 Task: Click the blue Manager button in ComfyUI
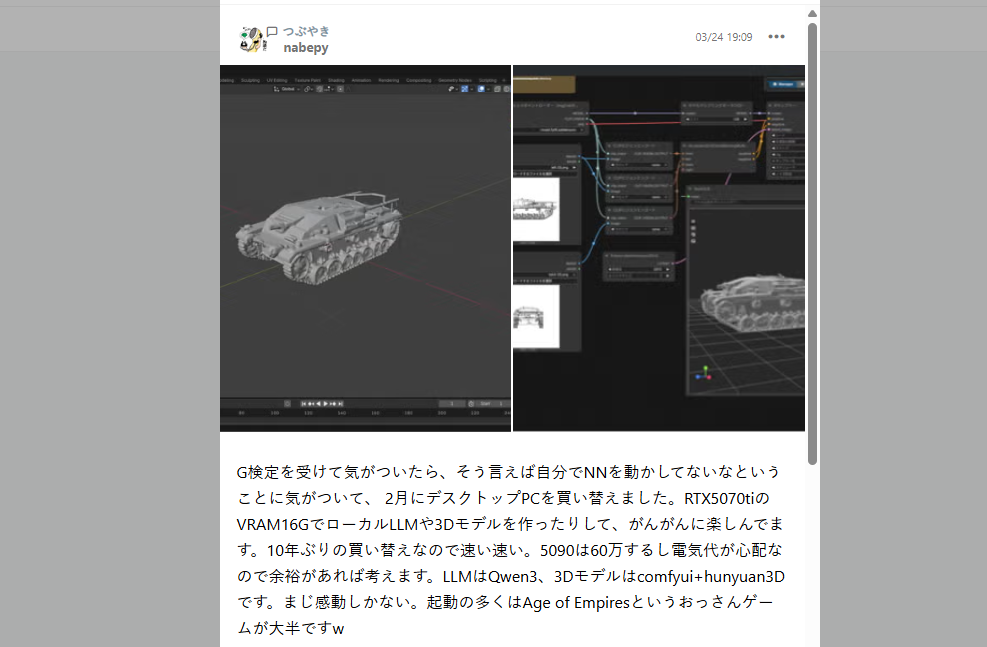click(x=785, y=85)
